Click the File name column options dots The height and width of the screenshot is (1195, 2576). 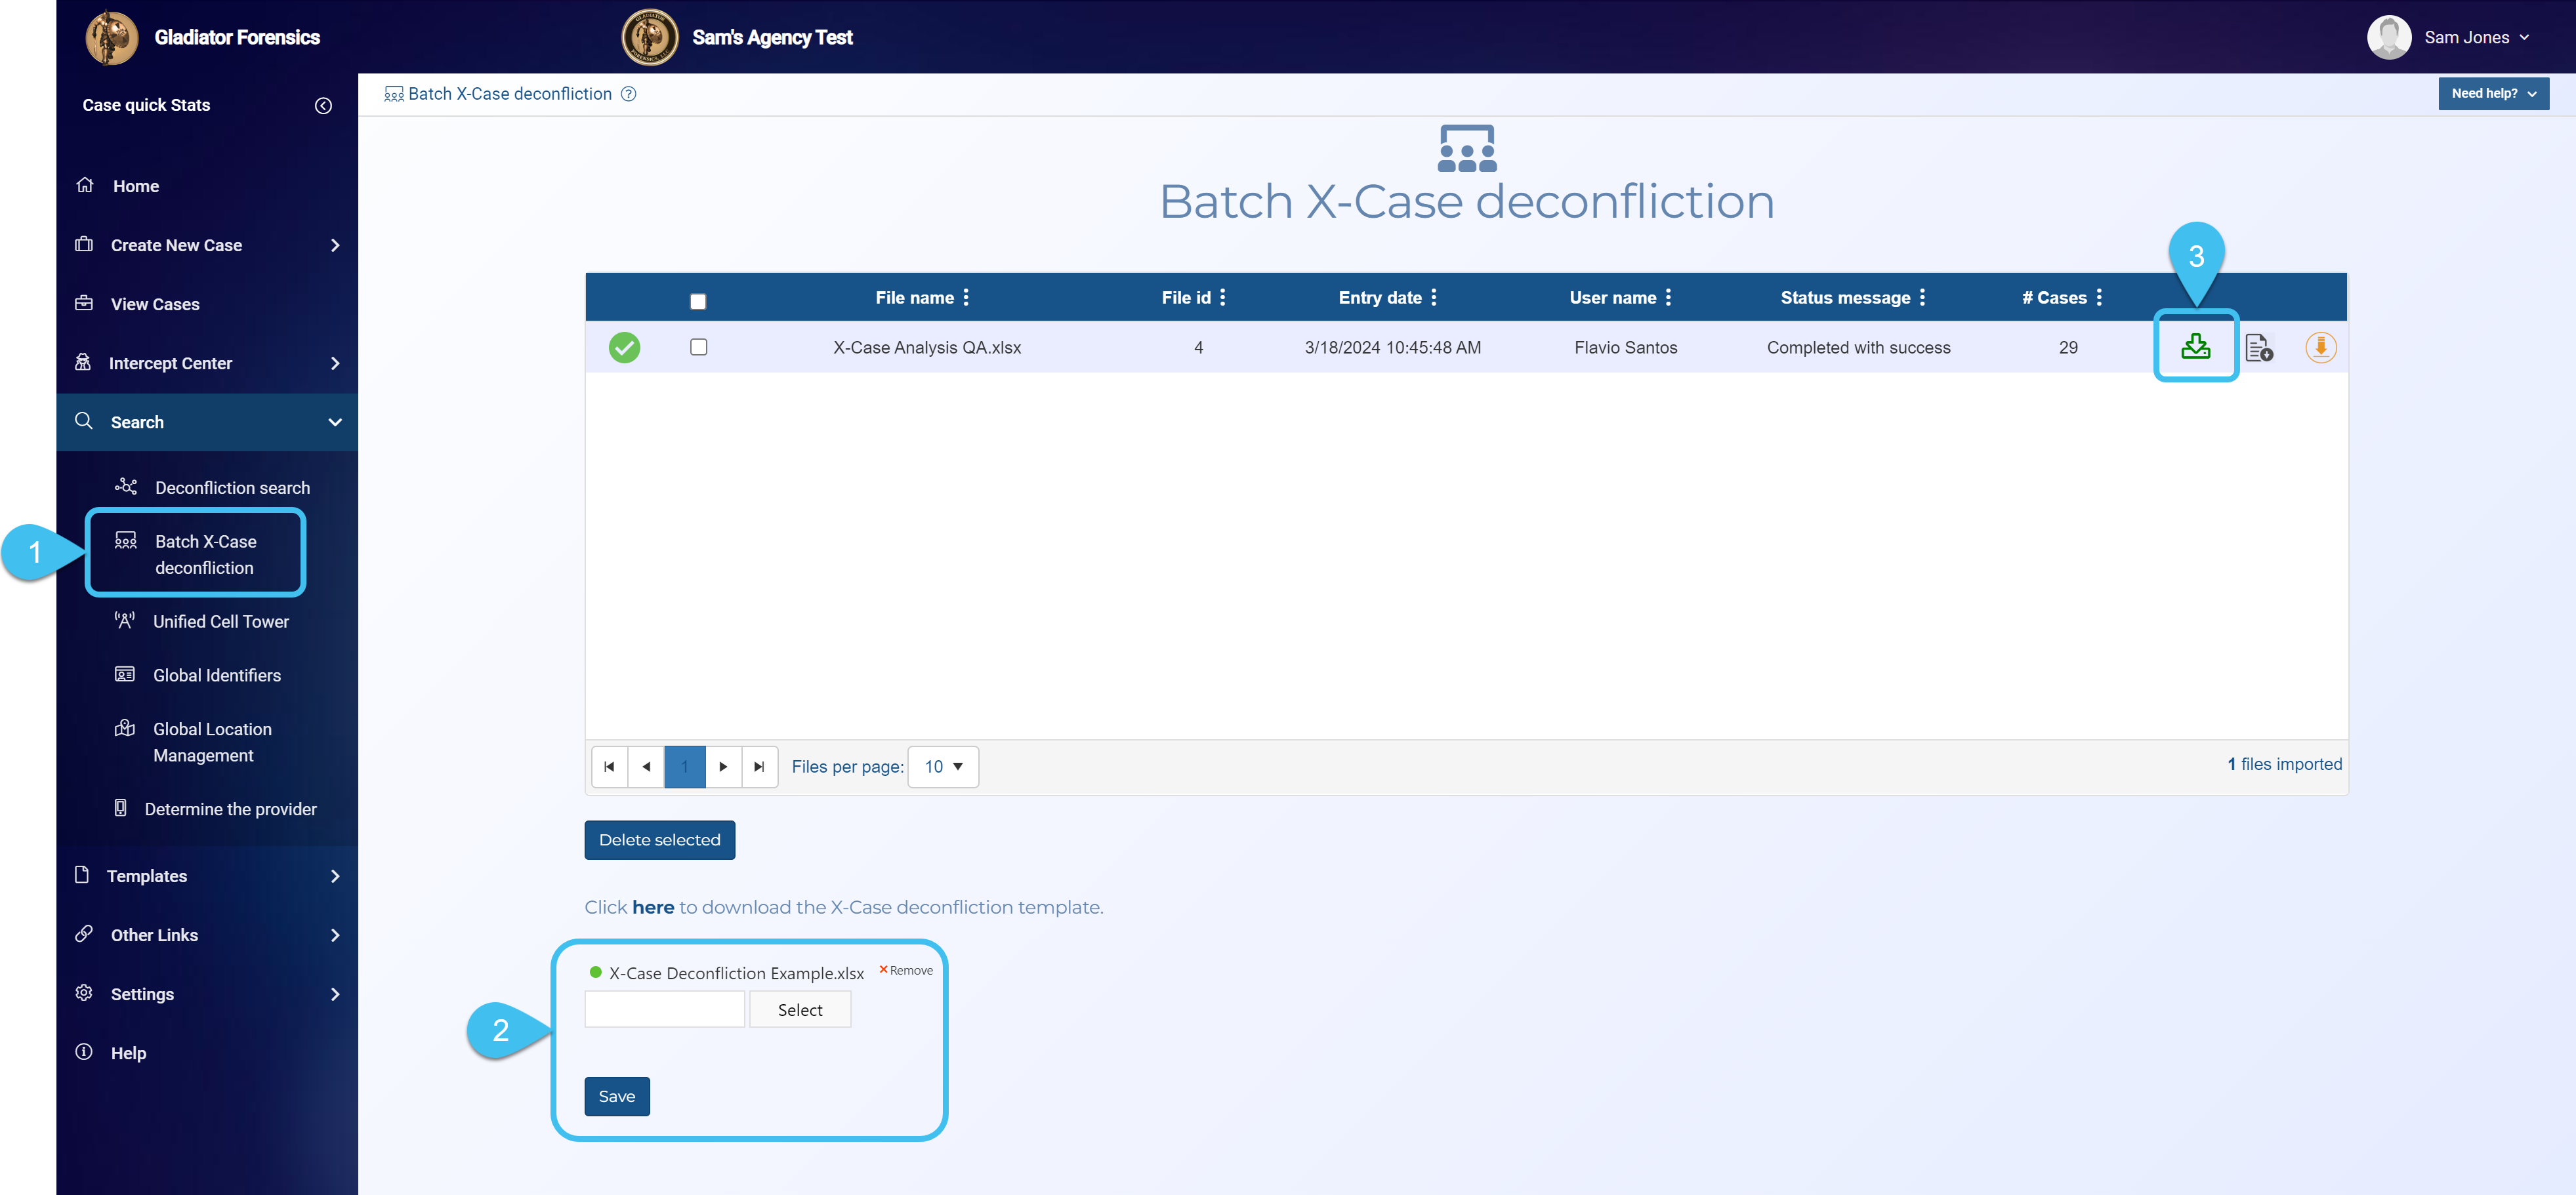coord(966,298)
